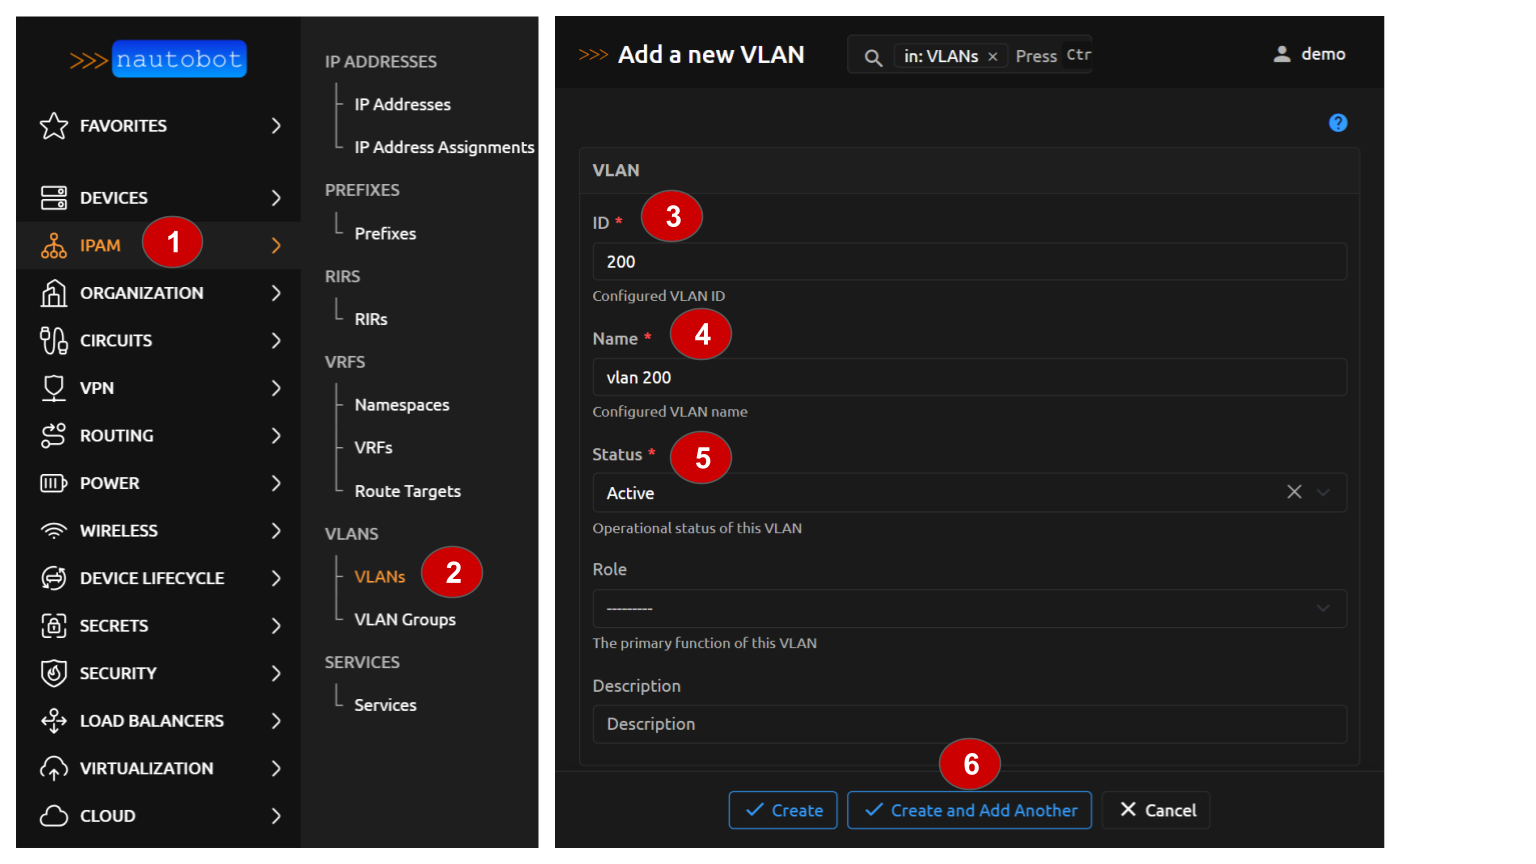Open help with the blue question mark icon
Image resolution: width=1536 pixels, height=864 pixels.
point(1338,123)
